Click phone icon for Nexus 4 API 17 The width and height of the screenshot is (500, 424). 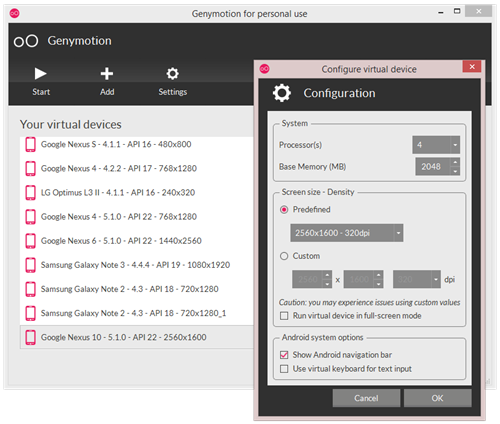30,168
